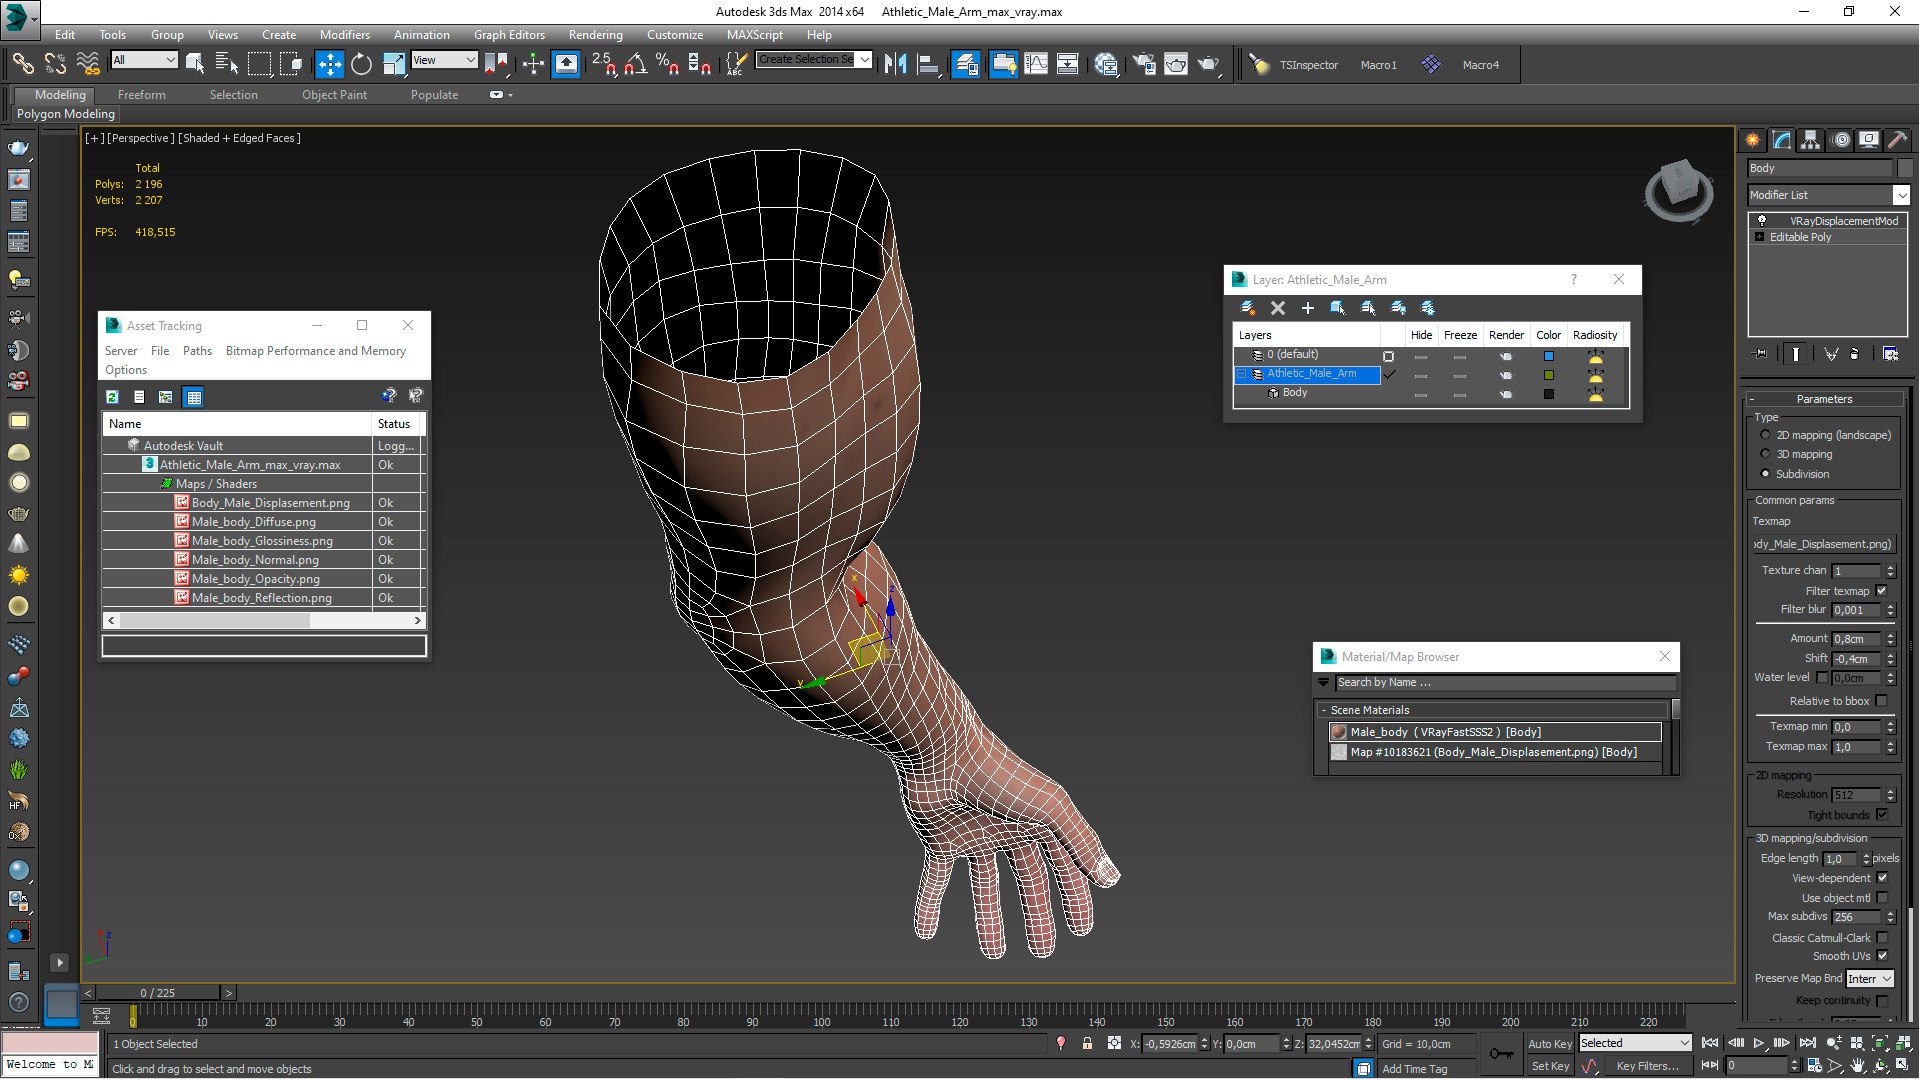Viewport: 1920px width, 1080px height.
Task: Click the Selection Lock toggle padlock
Action: 1087,1043
